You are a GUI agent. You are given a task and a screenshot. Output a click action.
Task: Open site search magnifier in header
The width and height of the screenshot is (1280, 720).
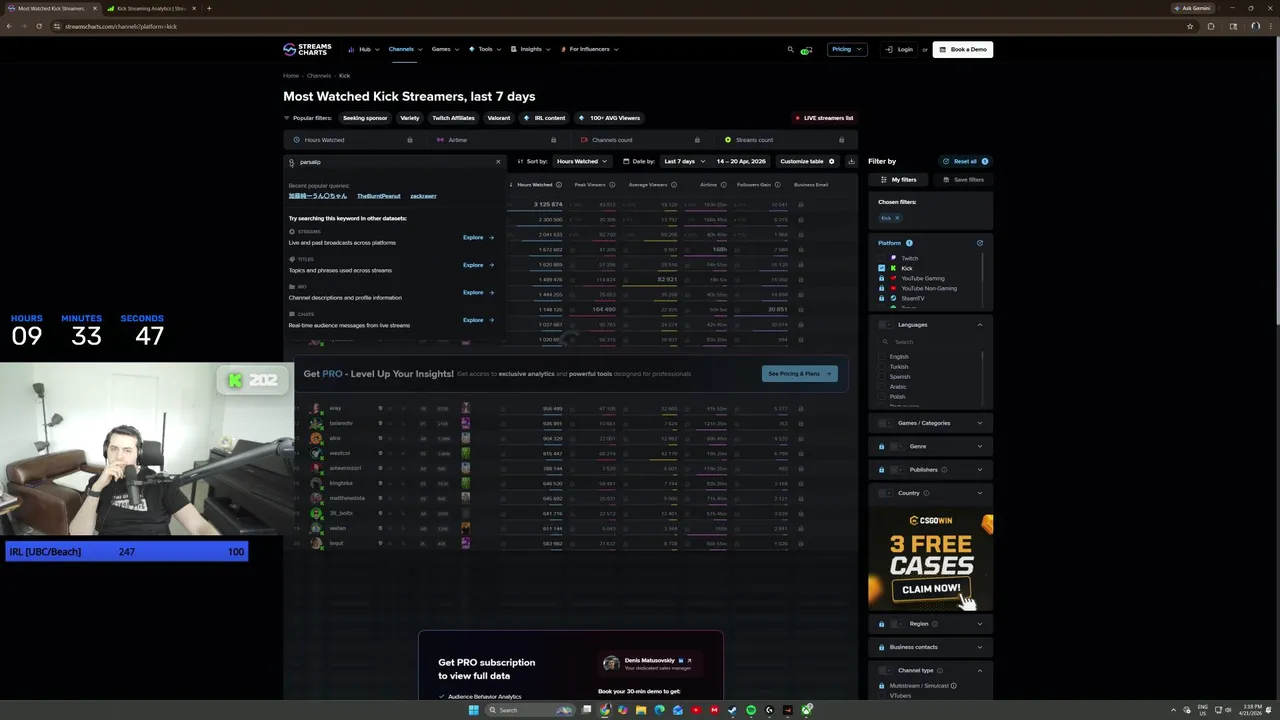(x=790, y=49)
